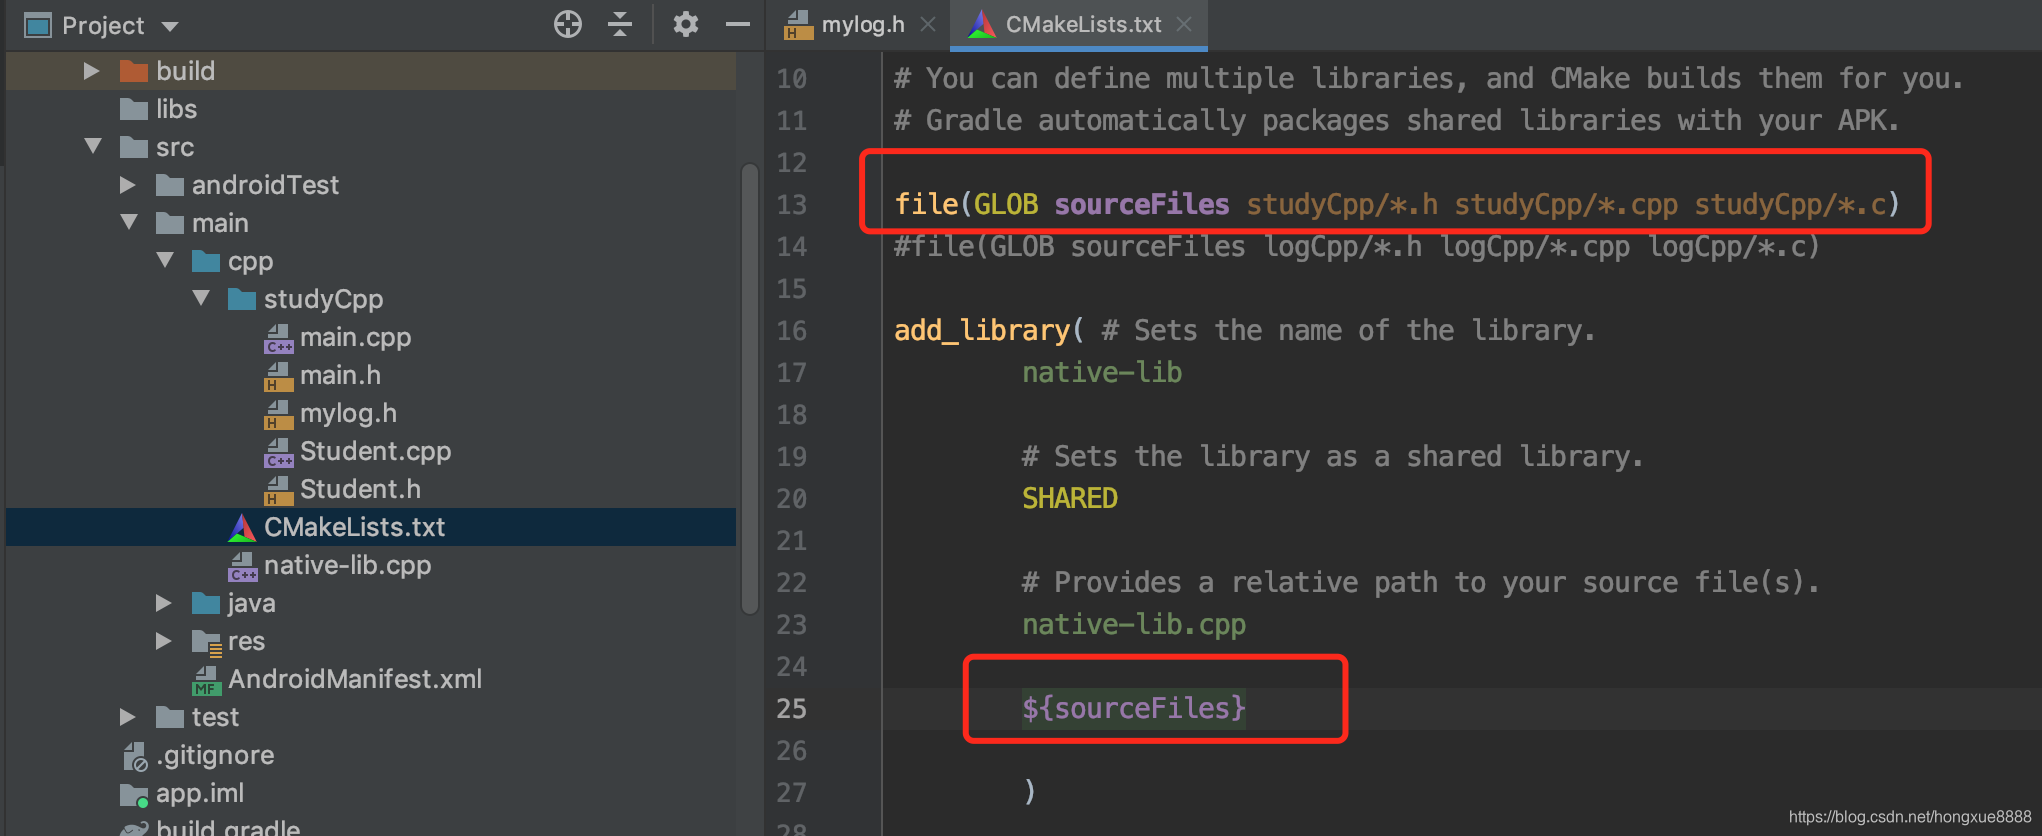Collapse the studyCpp folder arrow
This screenshot has height=836, width=2042.
point(201,299)
